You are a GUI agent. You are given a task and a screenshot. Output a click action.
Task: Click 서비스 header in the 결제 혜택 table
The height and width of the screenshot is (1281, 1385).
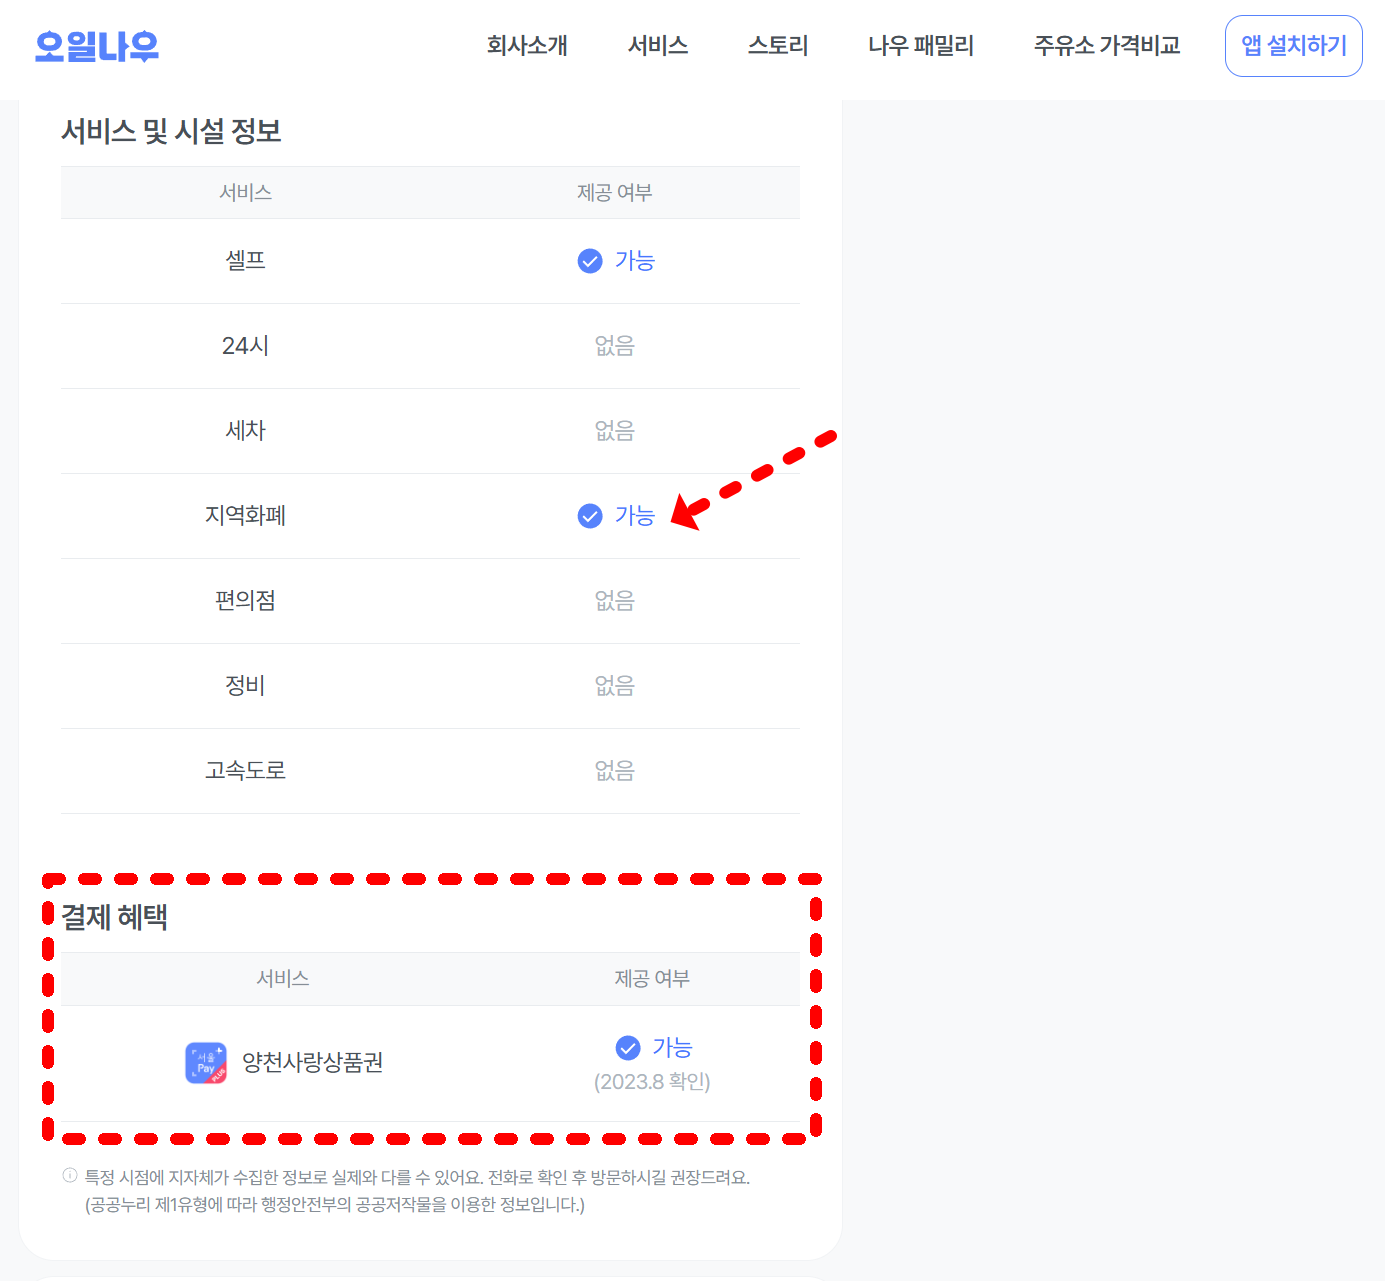283,979
